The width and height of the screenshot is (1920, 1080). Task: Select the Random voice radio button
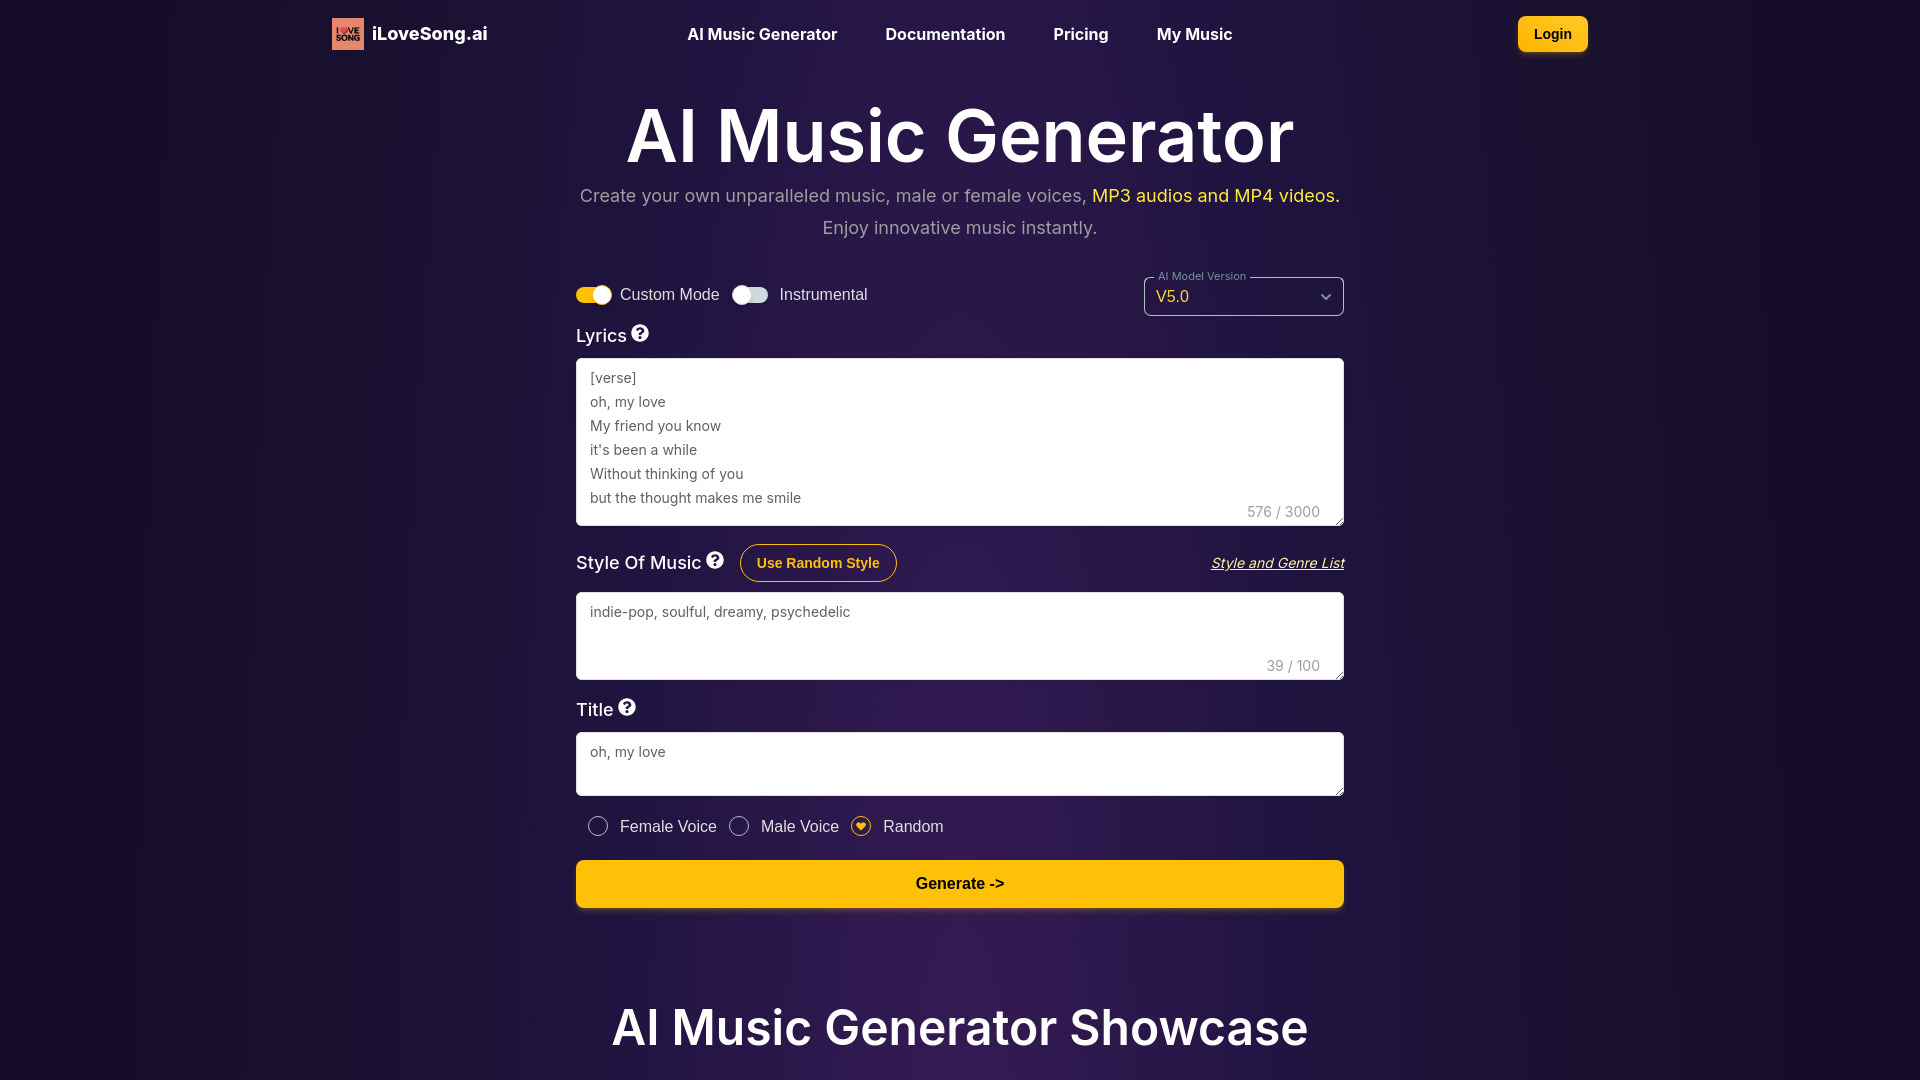pos(861,825)
